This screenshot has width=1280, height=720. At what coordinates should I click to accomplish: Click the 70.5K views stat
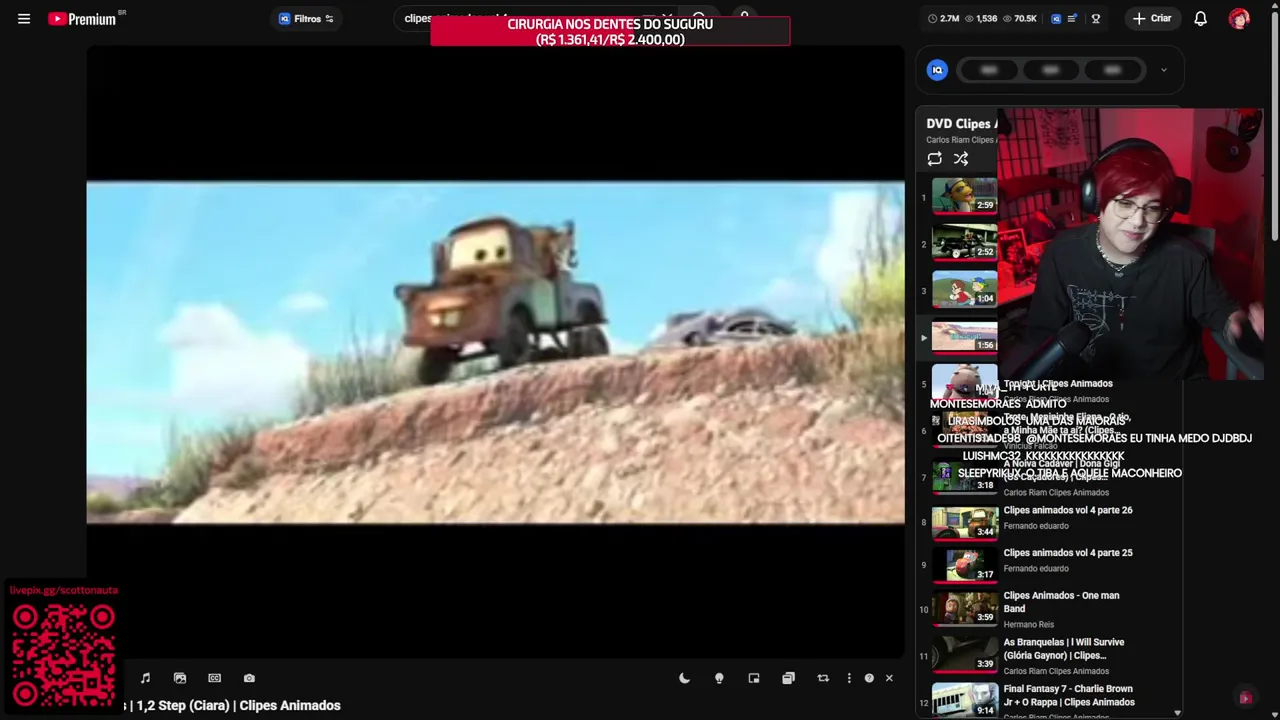tap(1020, 19)
